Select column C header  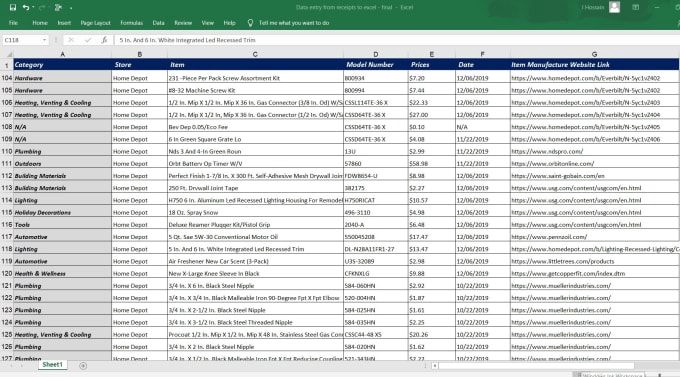pos(255,54)
